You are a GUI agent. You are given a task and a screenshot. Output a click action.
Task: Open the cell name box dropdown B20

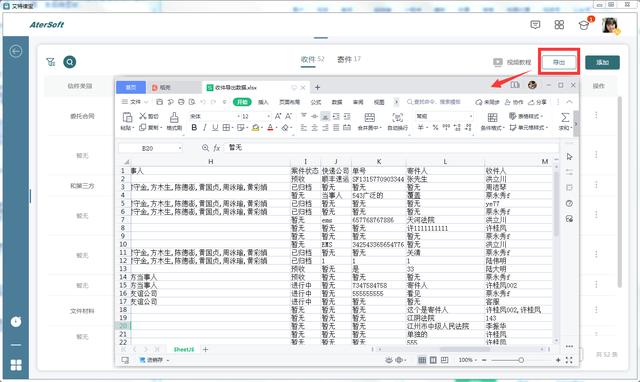pyautogui.click(x=180, y=148)
